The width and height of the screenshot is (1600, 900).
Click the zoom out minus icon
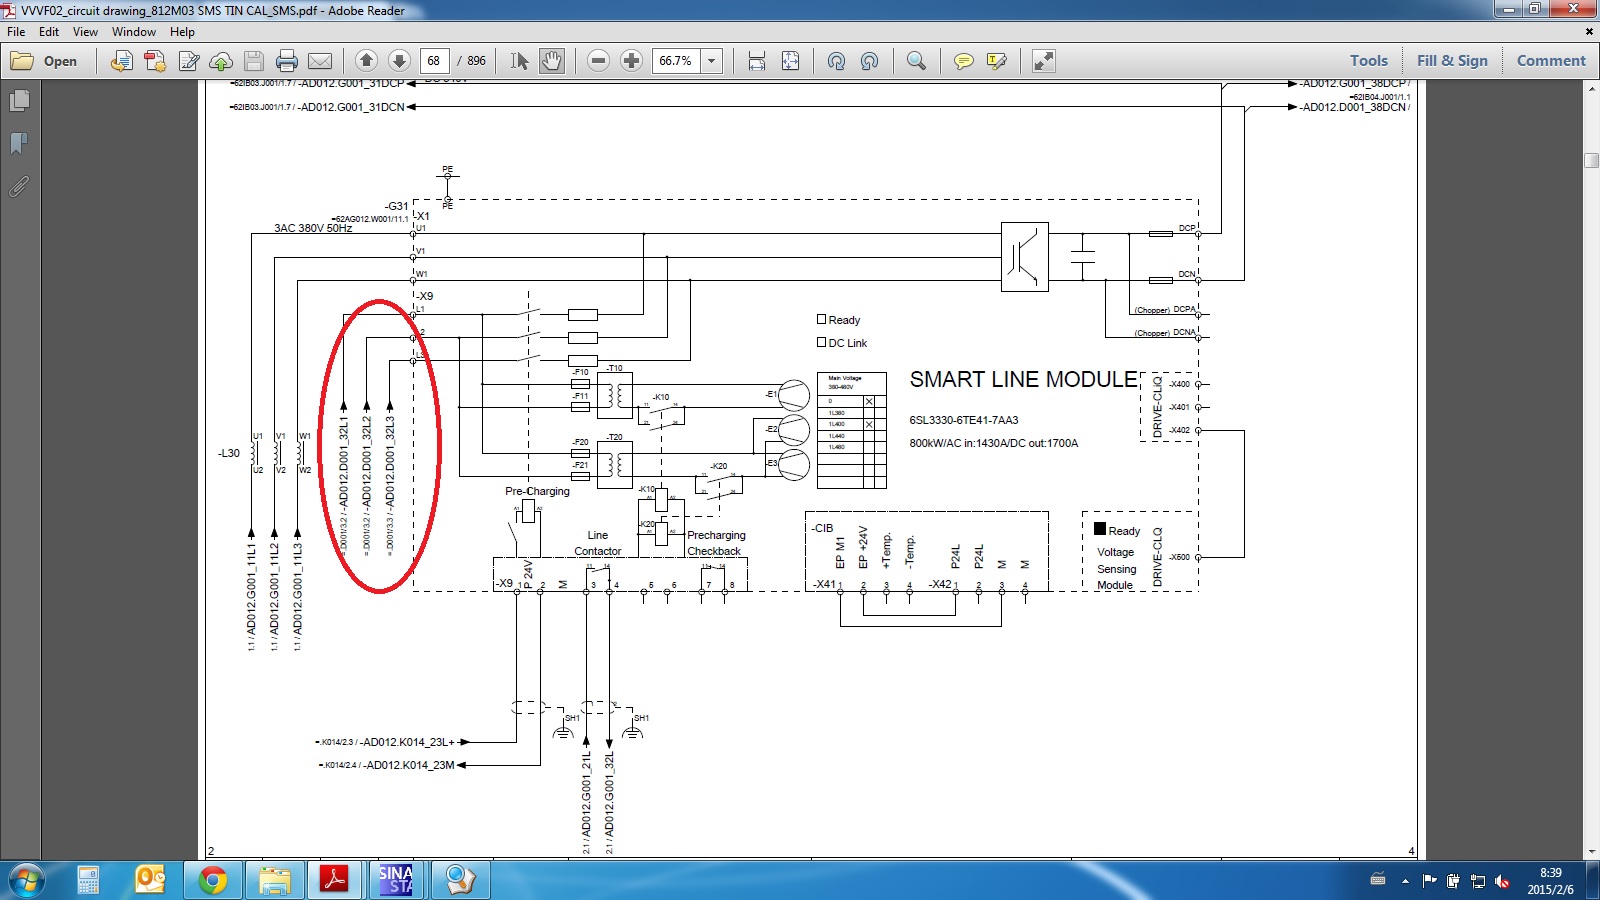(598, 61)
